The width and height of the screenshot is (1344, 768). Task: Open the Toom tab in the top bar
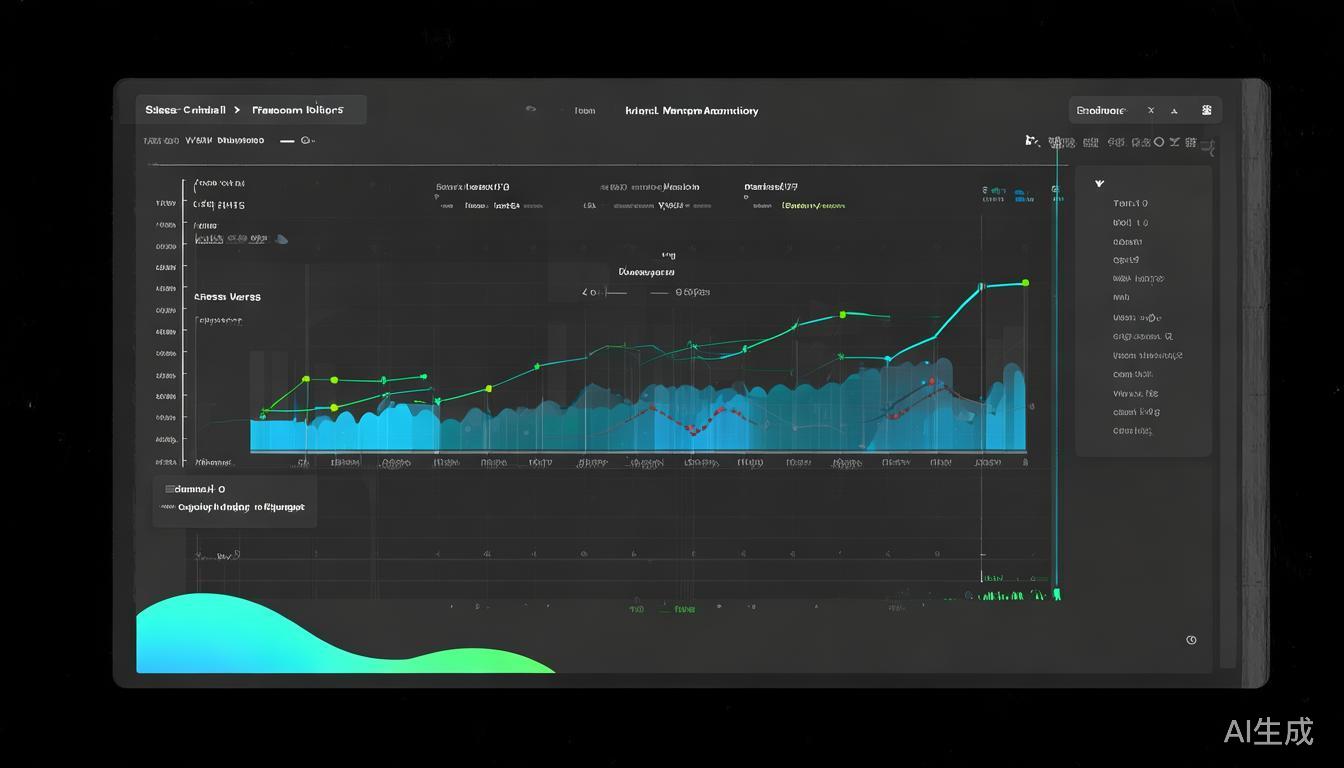pyautogui.click(x=585, y=111)
